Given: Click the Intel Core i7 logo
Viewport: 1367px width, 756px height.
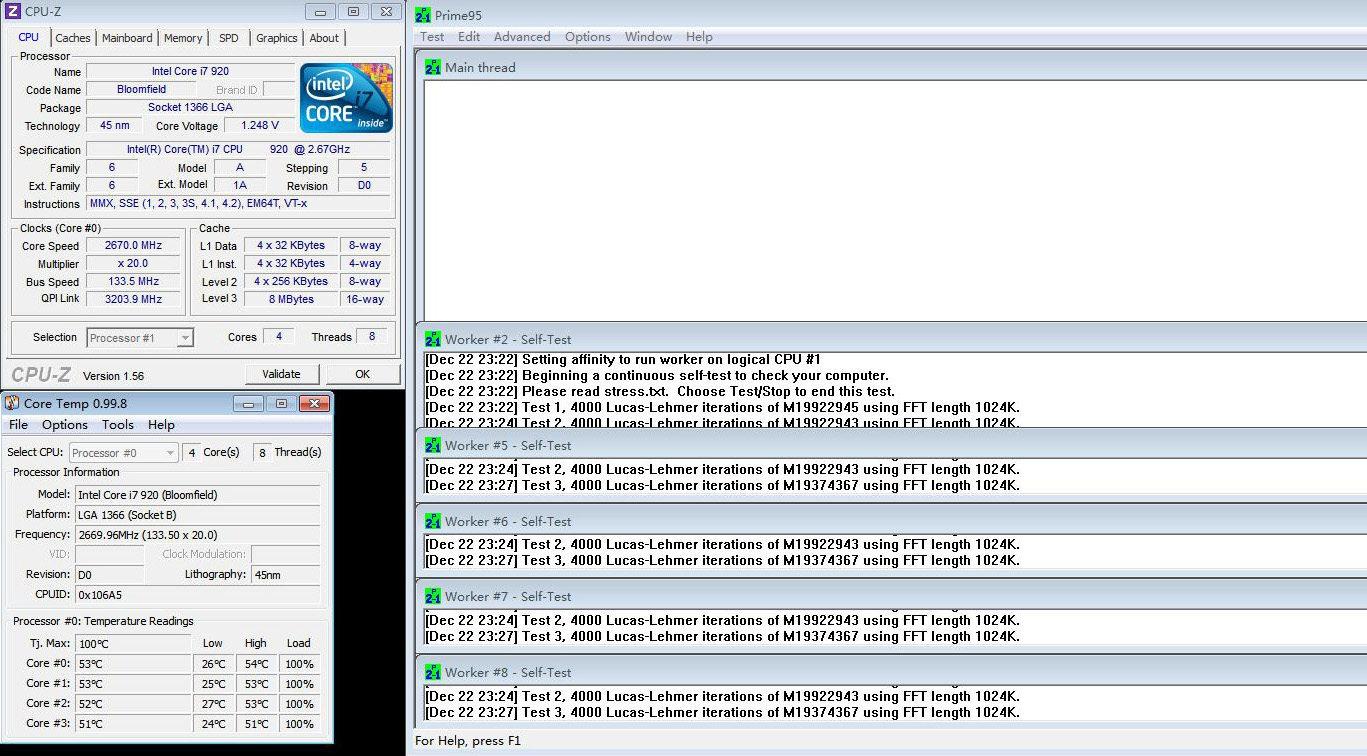Looking at the screenshot, I should [x=346, y=98].
